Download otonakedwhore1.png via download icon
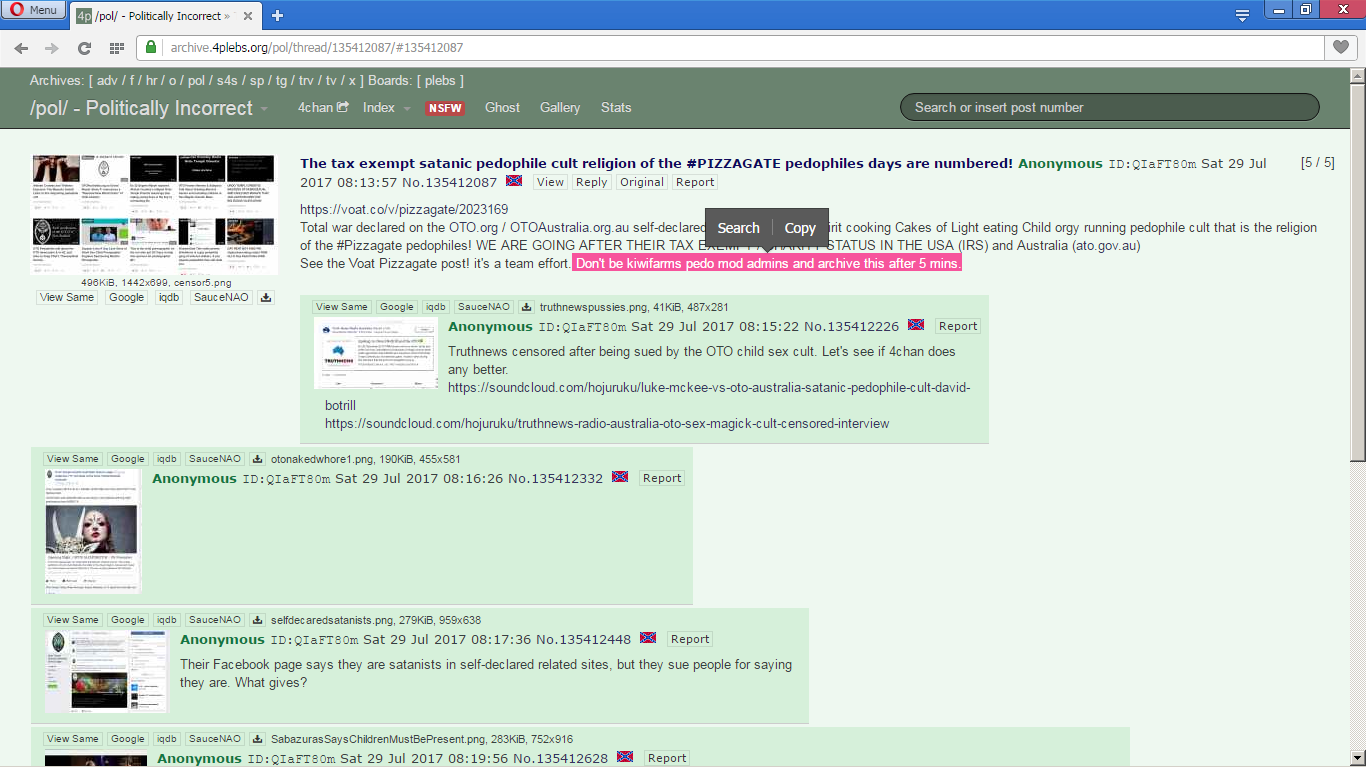This screenshot has width=1366, height=768. pos(257,459)
